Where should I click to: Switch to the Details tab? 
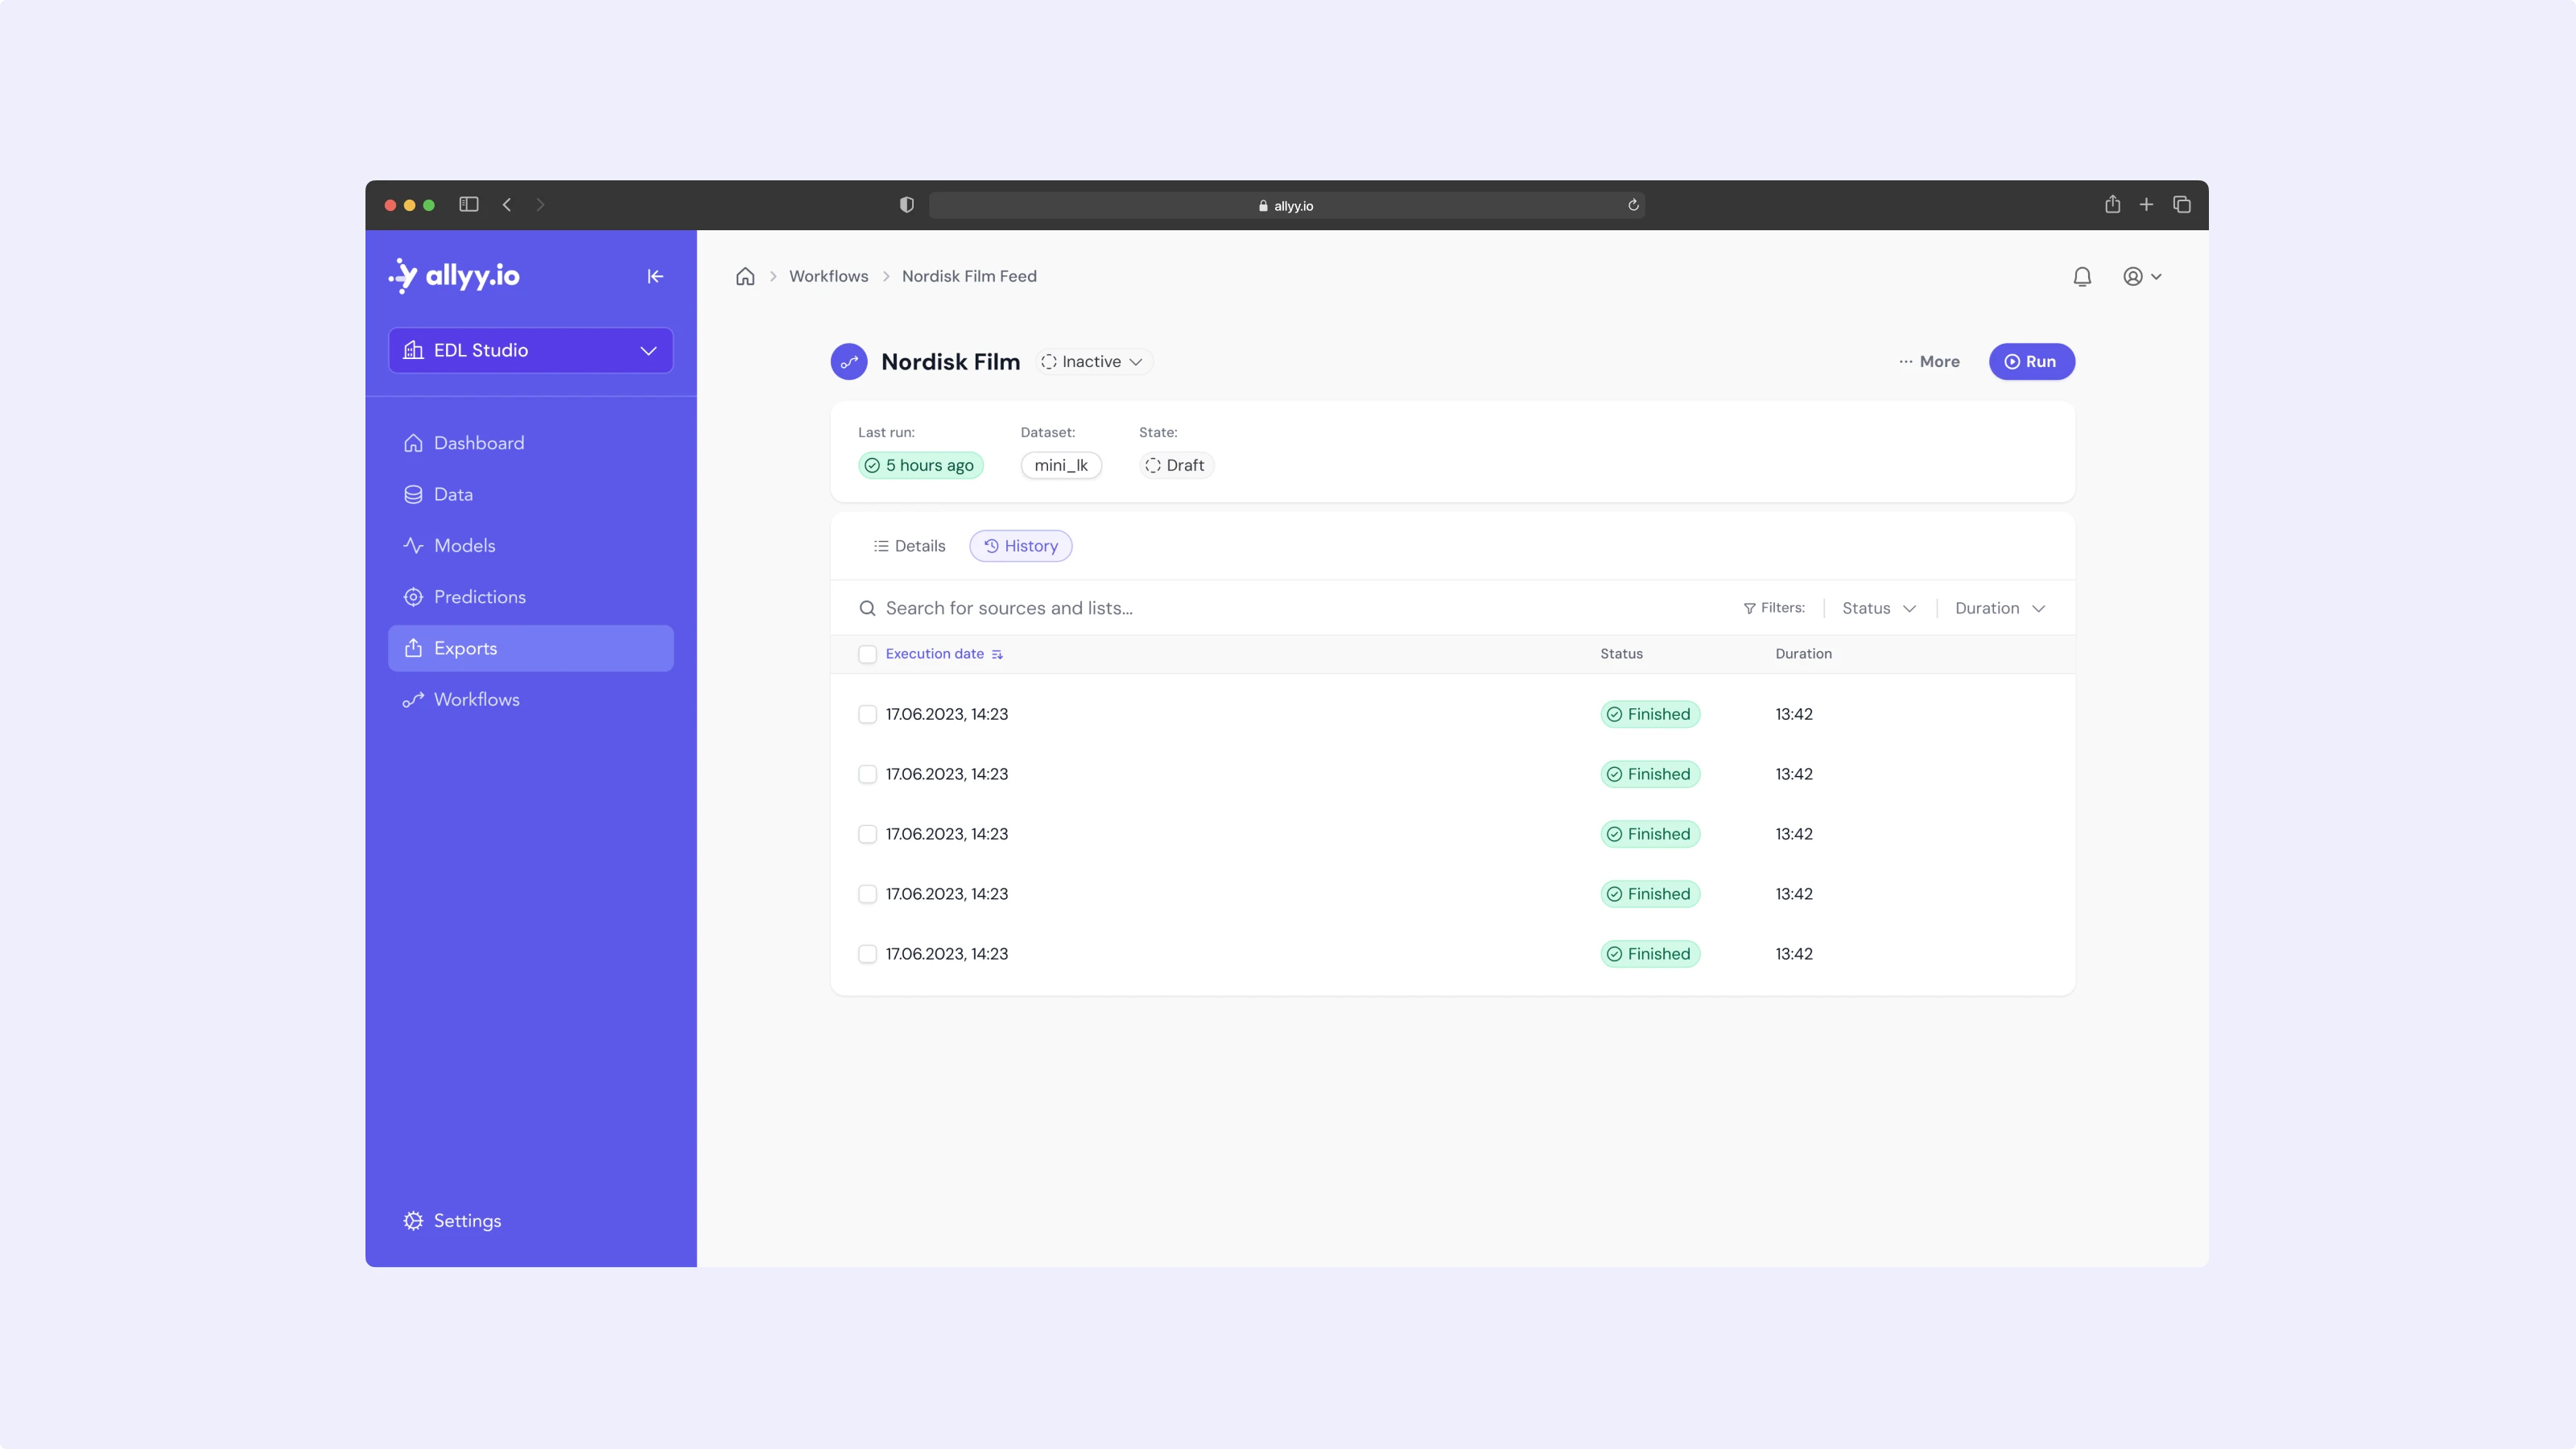(909, 546)
